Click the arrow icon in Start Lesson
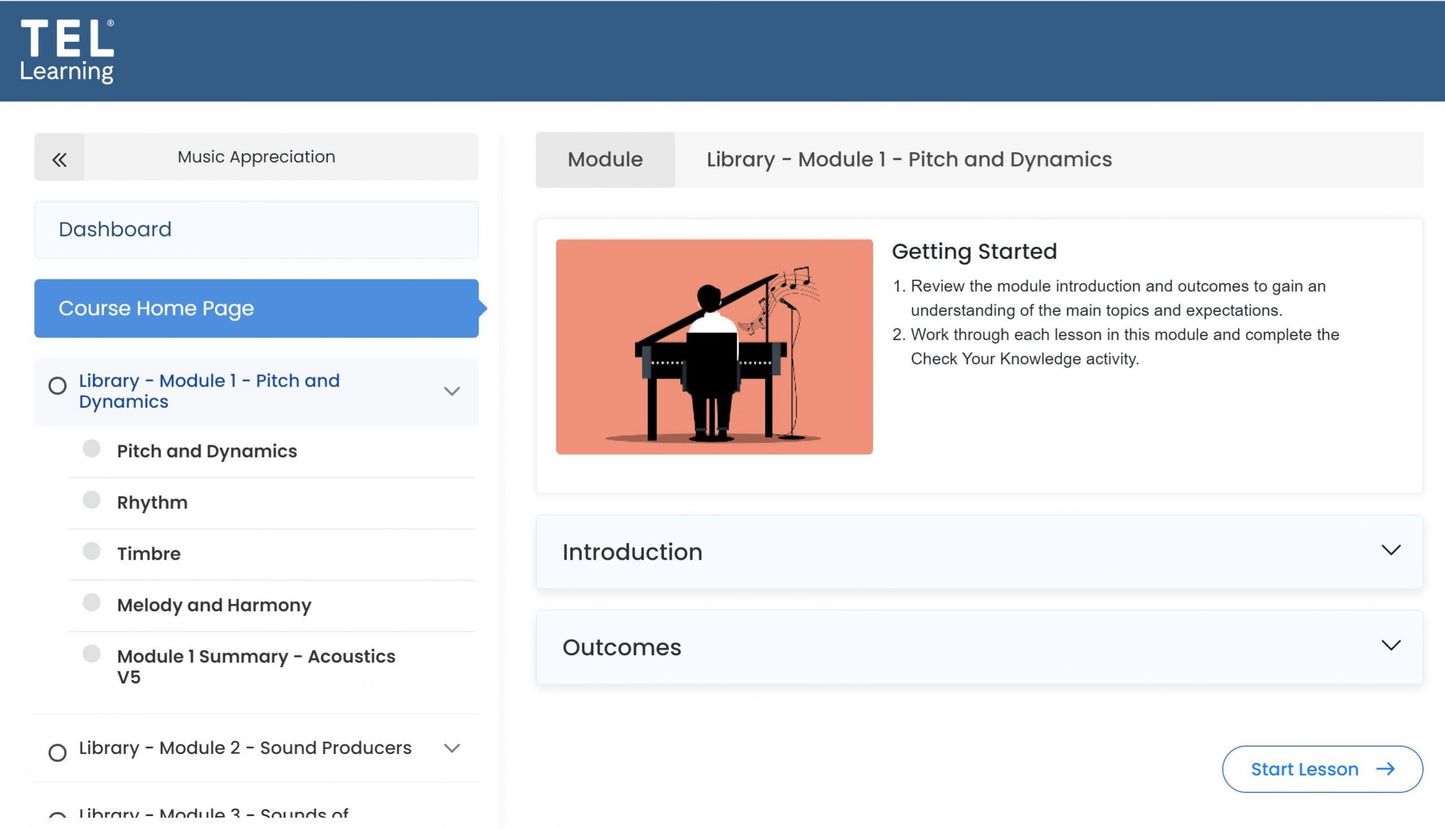Image resolution: width=1445 pixels, height=829 pixels. pyautogui.click(x=1385, y=769)
